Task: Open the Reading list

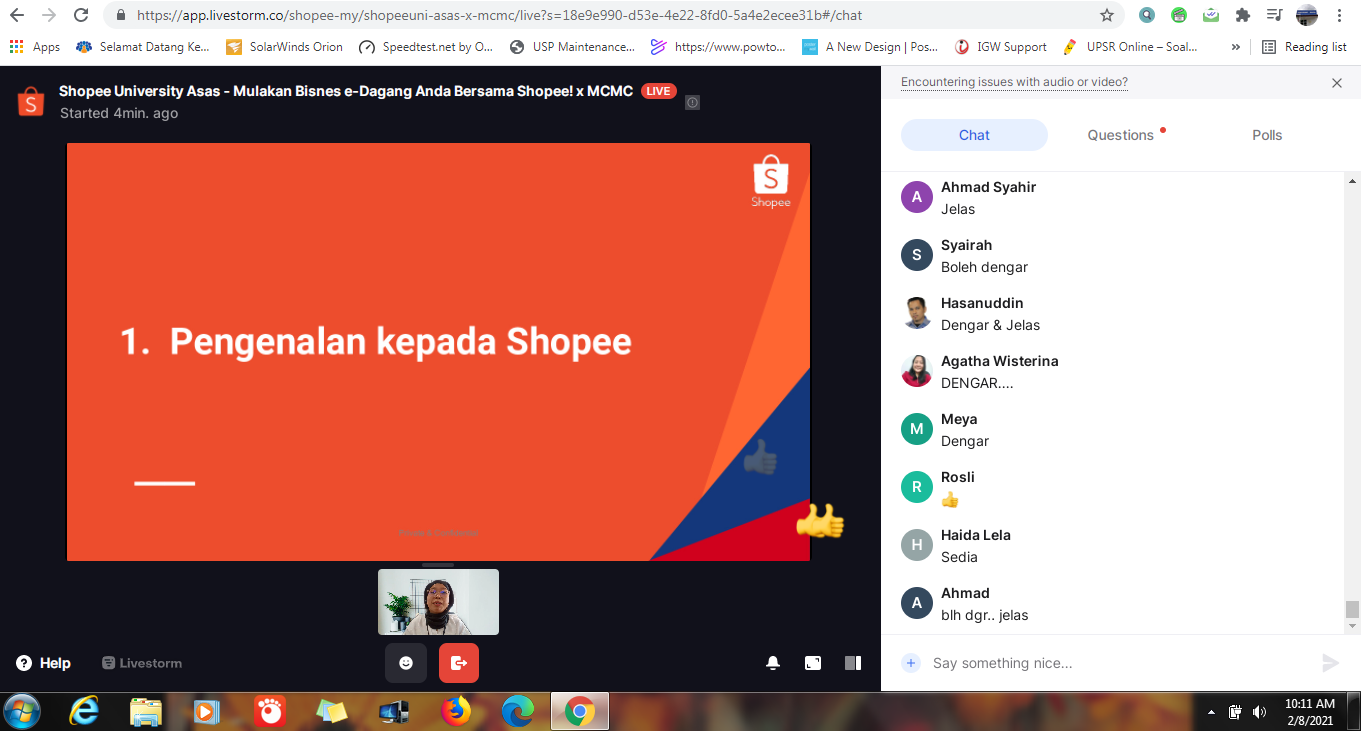Action: tap(1304, 47)
